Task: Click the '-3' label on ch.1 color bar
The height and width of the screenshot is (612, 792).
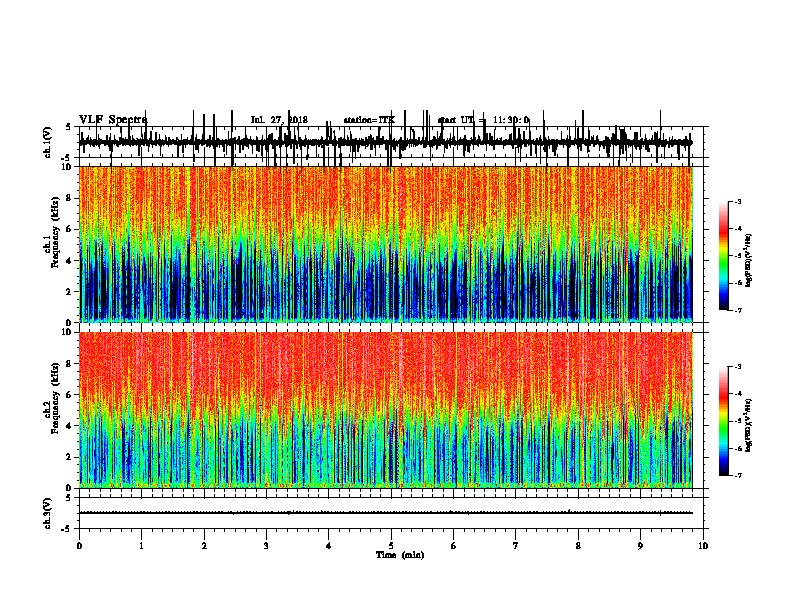Action: (737, 201)
